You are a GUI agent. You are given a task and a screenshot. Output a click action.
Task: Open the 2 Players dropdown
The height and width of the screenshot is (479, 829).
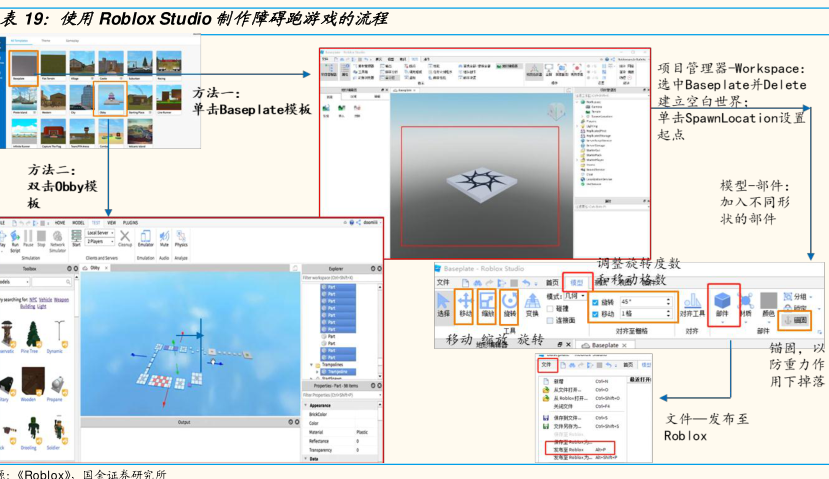click(x=100, y=242)
